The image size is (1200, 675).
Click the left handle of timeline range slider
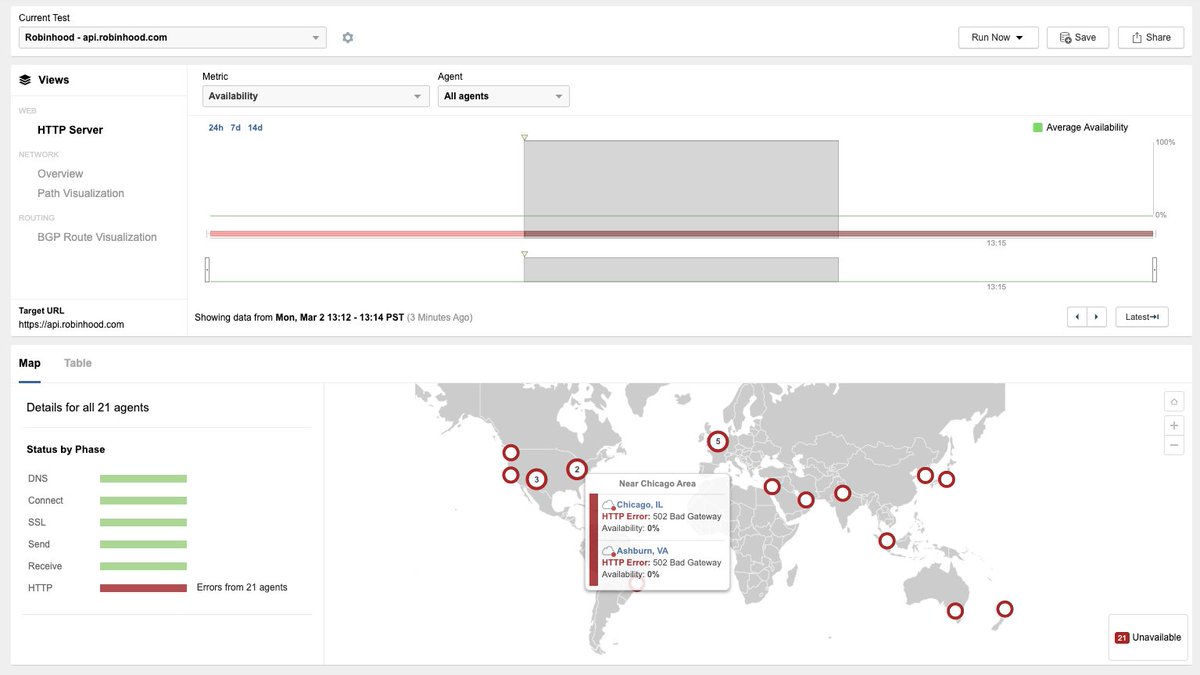[x=207, y=270]
